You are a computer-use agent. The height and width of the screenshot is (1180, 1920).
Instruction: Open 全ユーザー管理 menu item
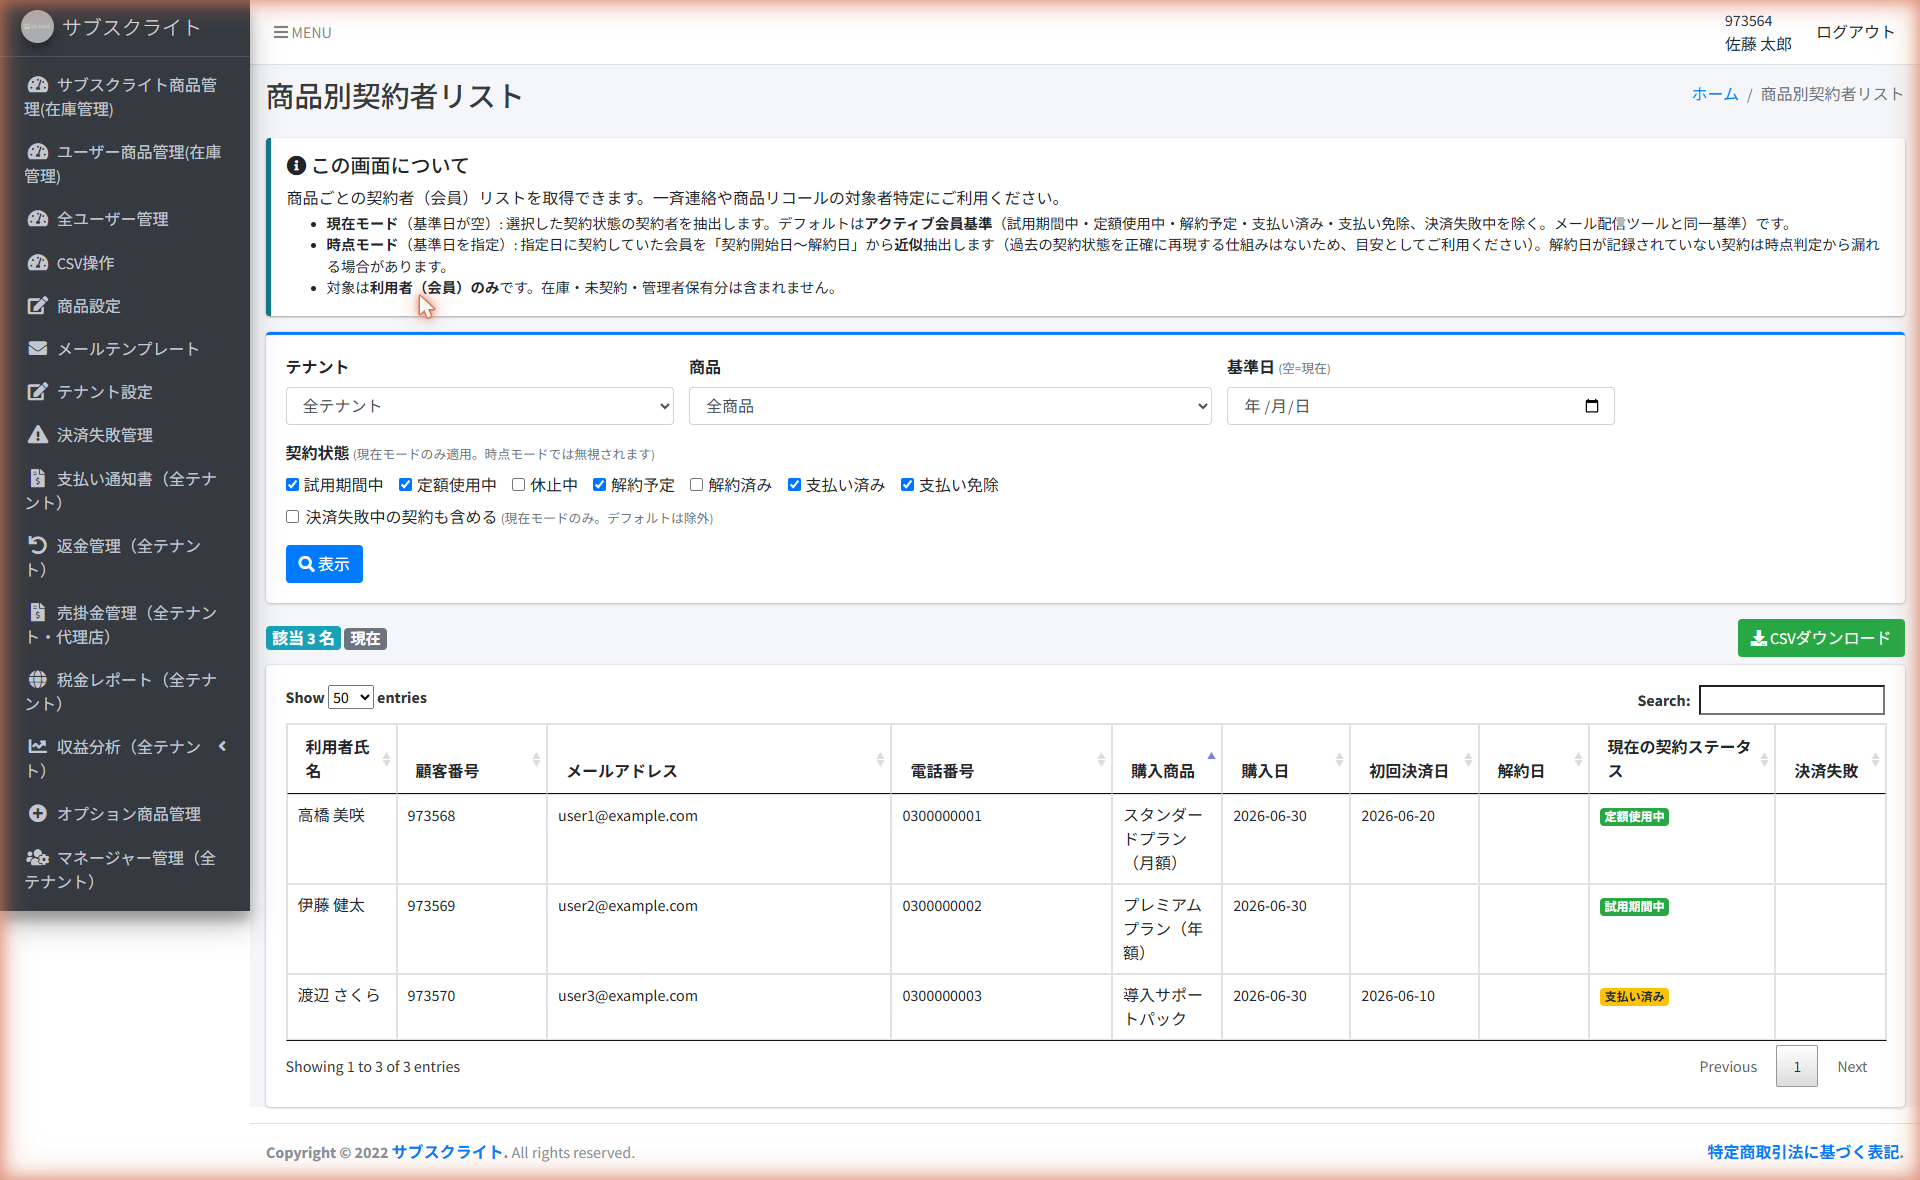point(125,219)
